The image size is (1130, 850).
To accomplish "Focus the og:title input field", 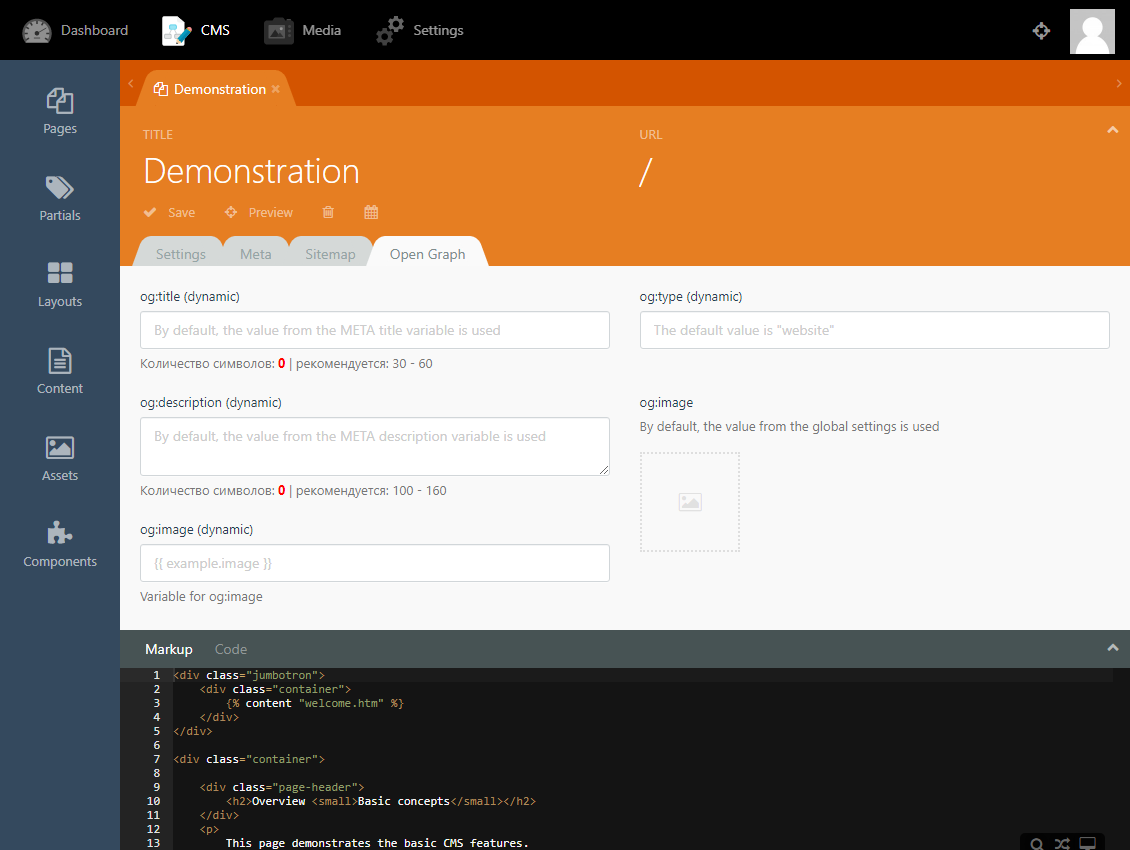I will pyautogui.click(x=375, y=330).
